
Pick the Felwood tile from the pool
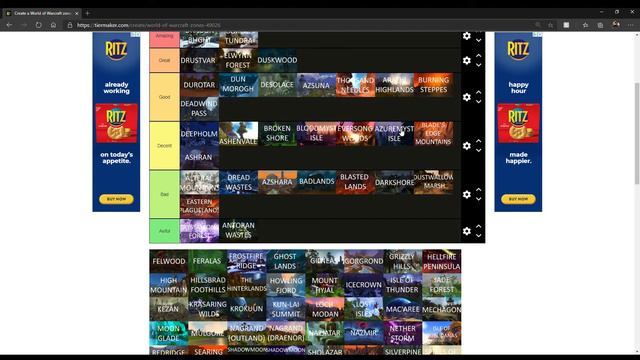click(x=169, y=261)
